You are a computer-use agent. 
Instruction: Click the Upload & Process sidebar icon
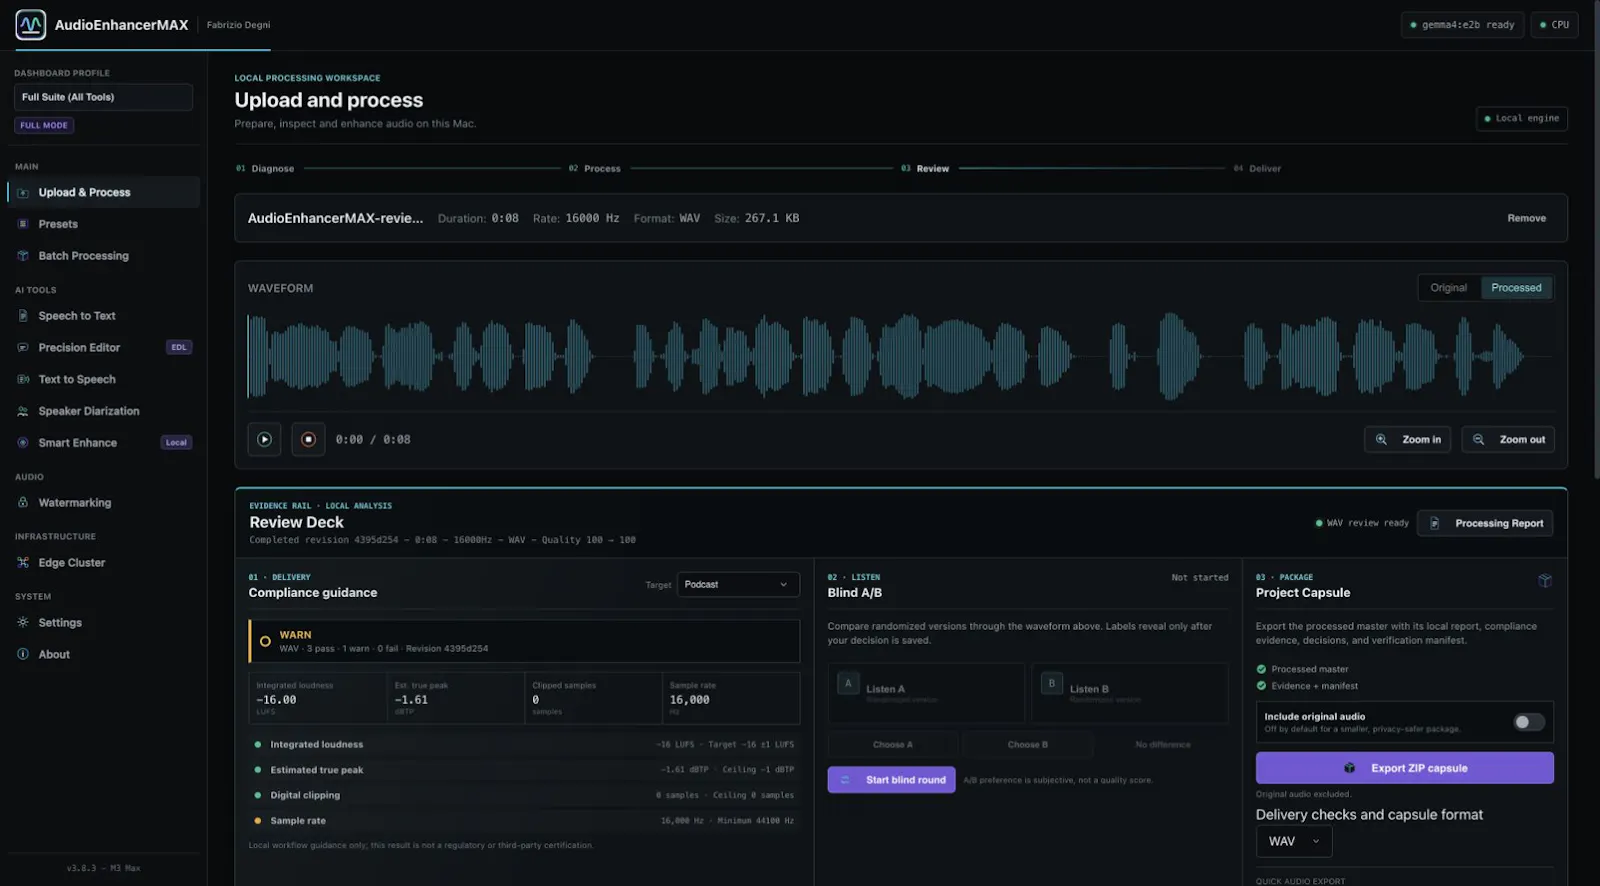pos(23,192)
